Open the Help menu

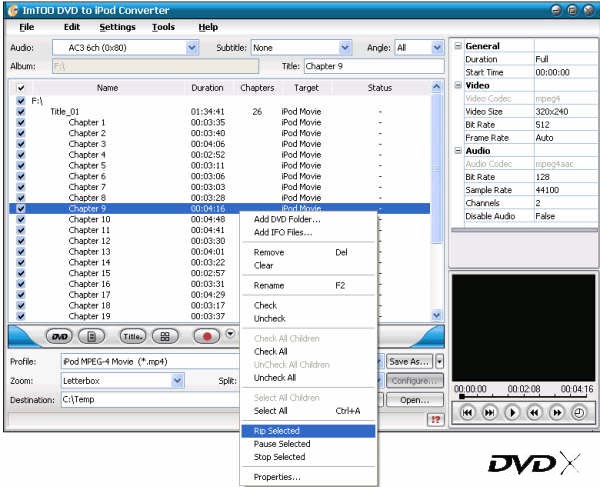[x=208, y=27]
